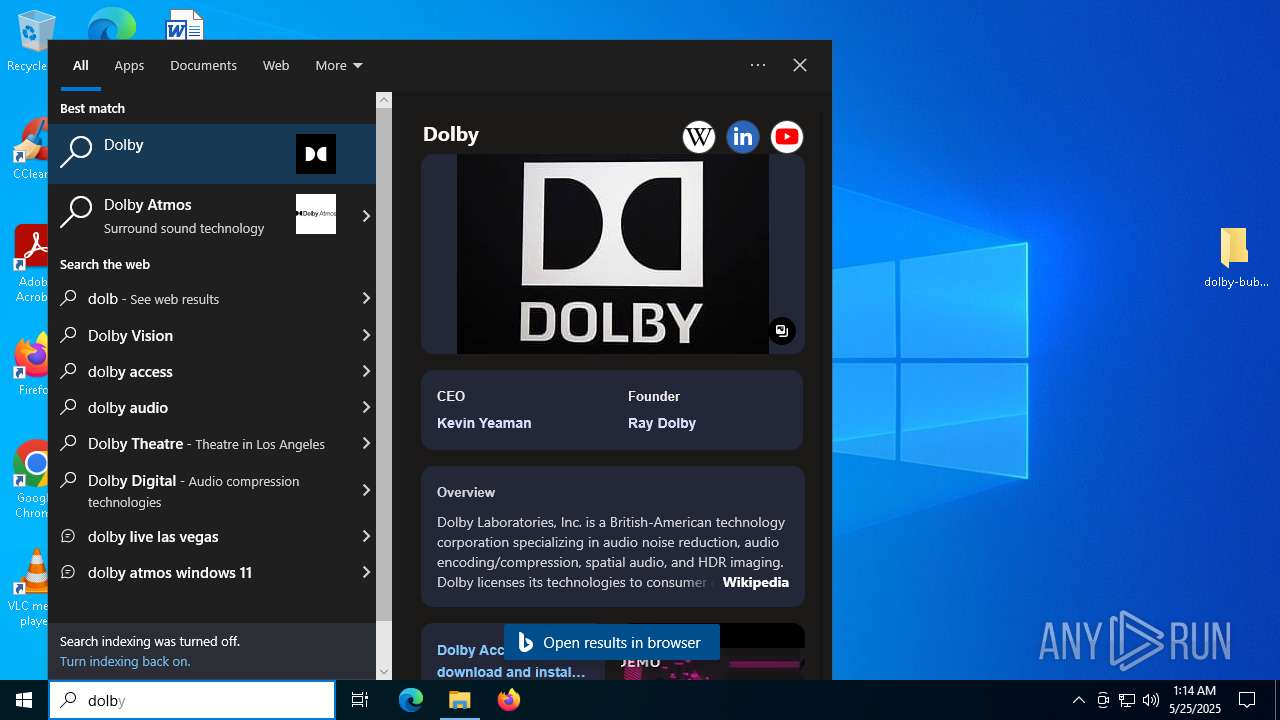
Task: Open the Windows Start menu
Action: 24,700
